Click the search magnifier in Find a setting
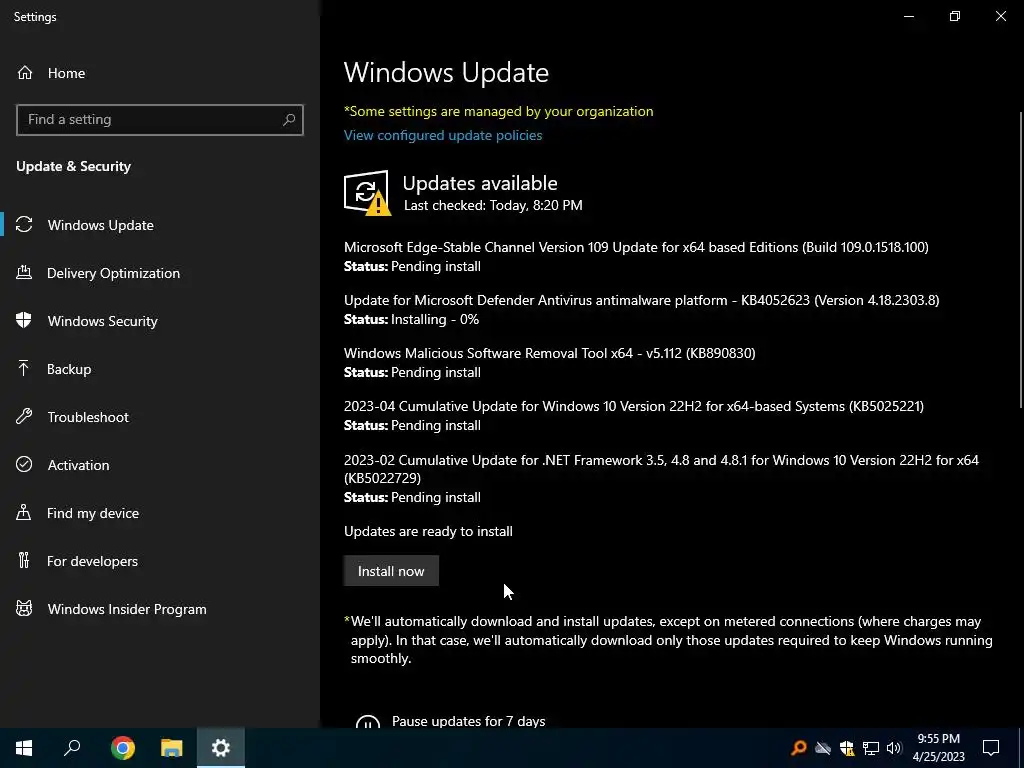Image resolution: width=1024 pixels, height=768 pixels. 289,120
